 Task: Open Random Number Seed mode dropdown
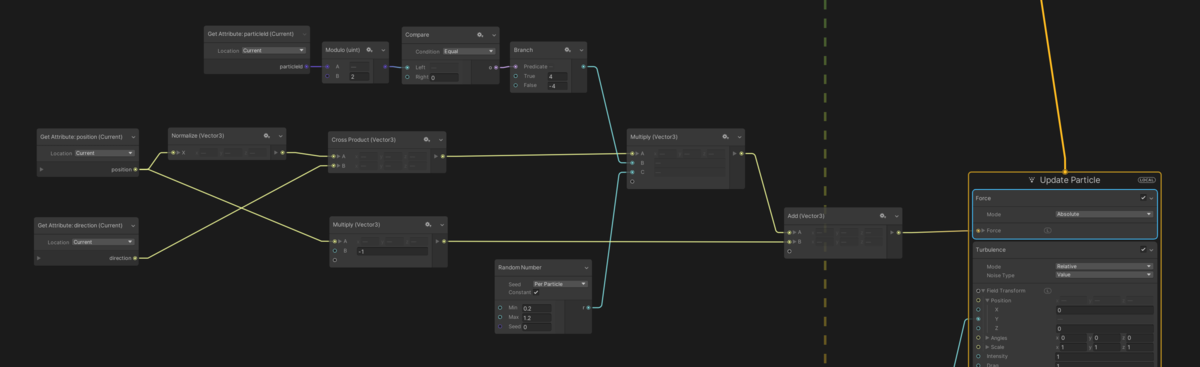(560, 284)
